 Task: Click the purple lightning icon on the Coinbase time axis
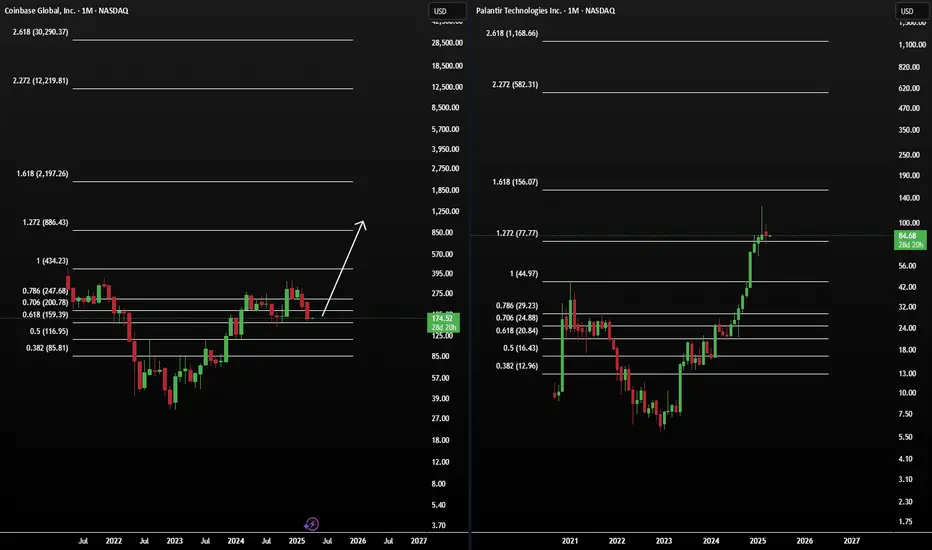pyautogui.click(x=311, y=524)
